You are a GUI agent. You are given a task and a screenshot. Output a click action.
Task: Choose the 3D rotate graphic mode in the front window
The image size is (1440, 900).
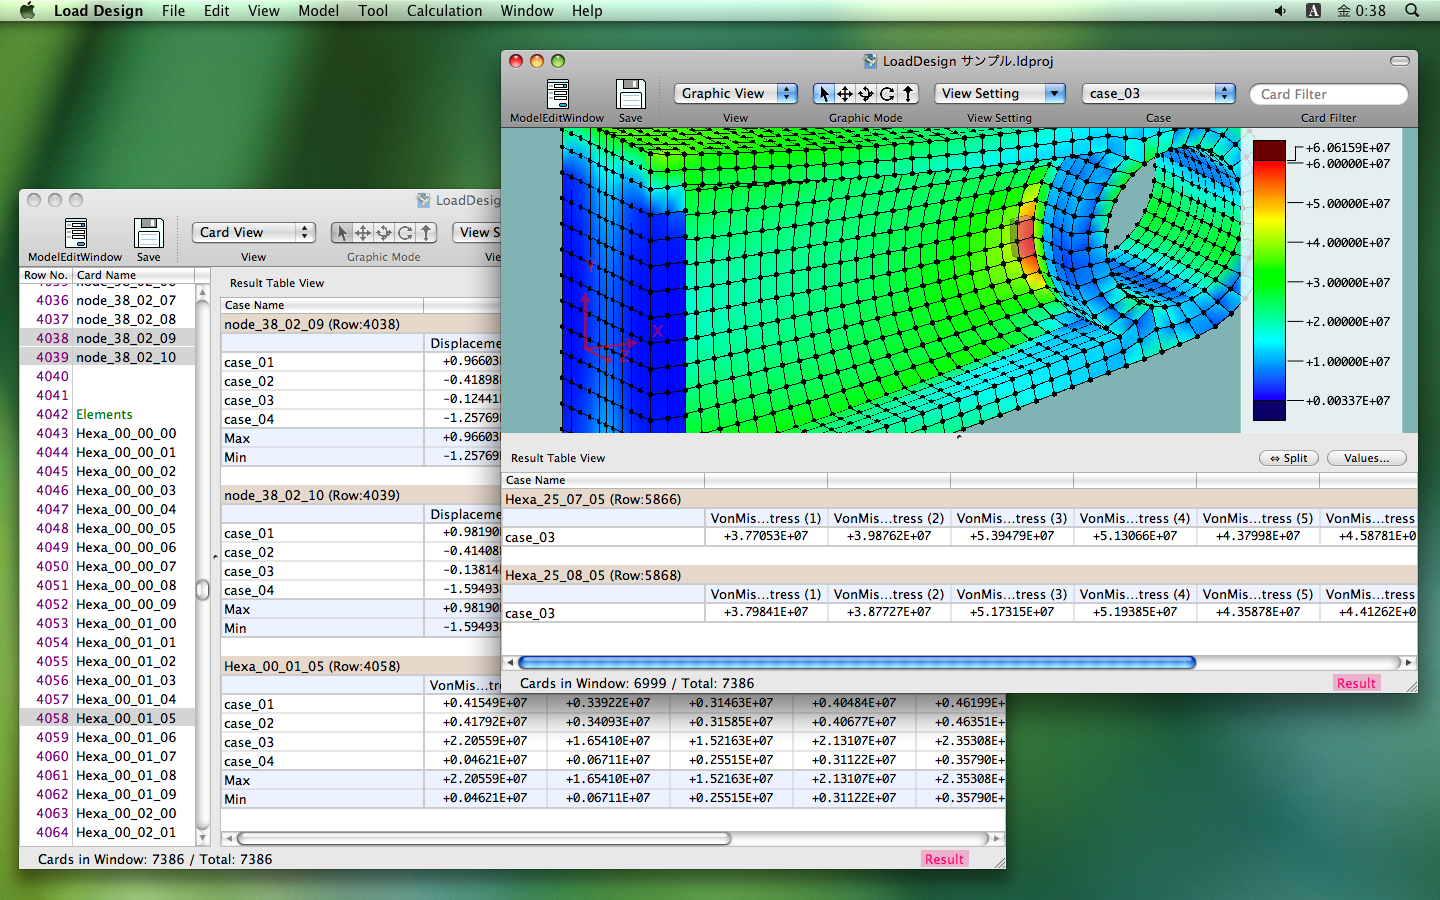pos(866,93)
